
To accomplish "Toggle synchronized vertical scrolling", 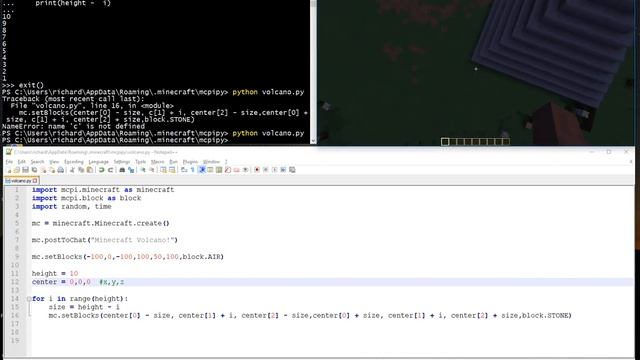I will pyautogui.click(x=163, y=170).
